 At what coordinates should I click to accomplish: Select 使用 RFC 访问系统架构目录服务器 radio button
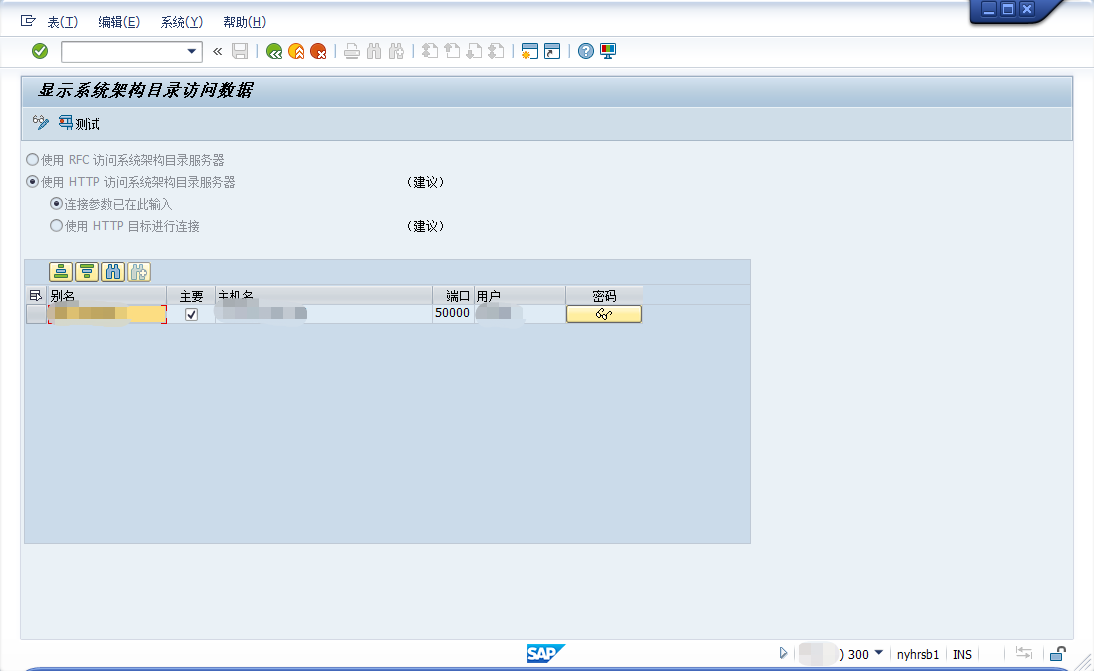32,160
